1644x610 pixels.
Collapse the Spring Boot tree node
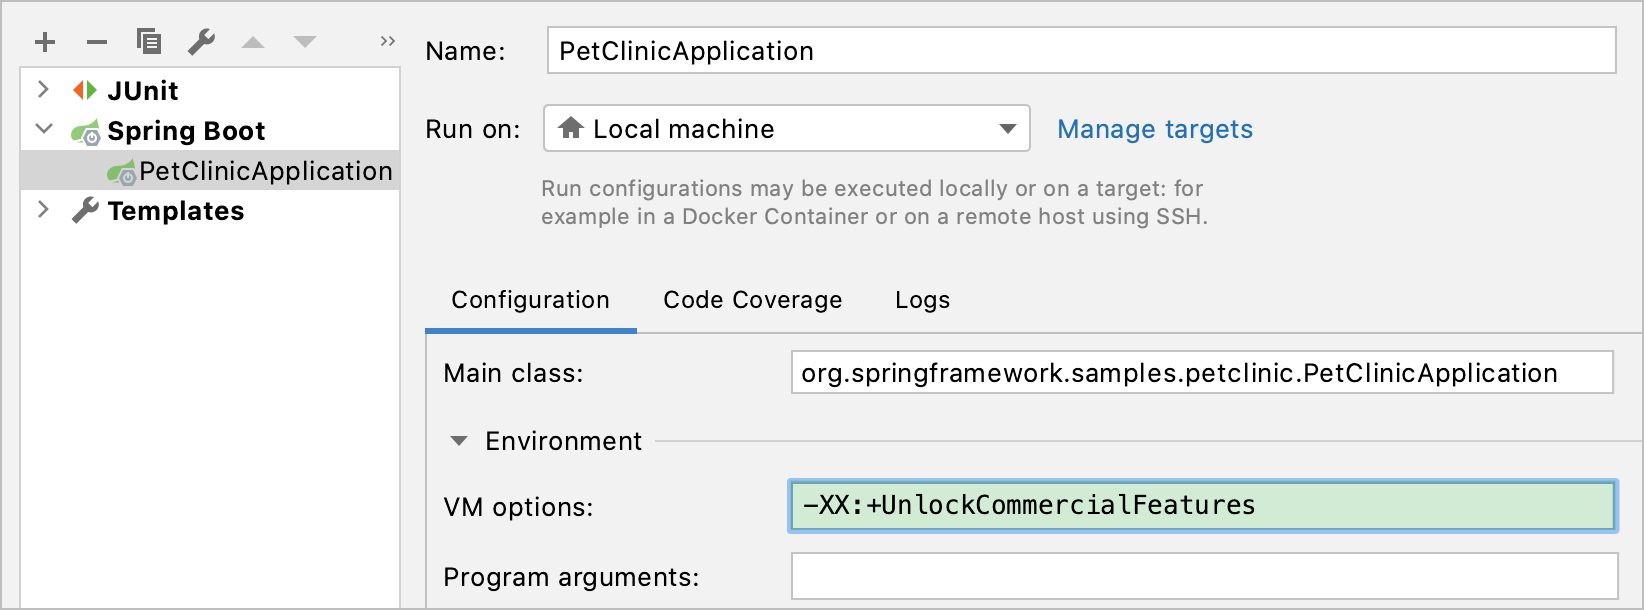tap(44, 130)
